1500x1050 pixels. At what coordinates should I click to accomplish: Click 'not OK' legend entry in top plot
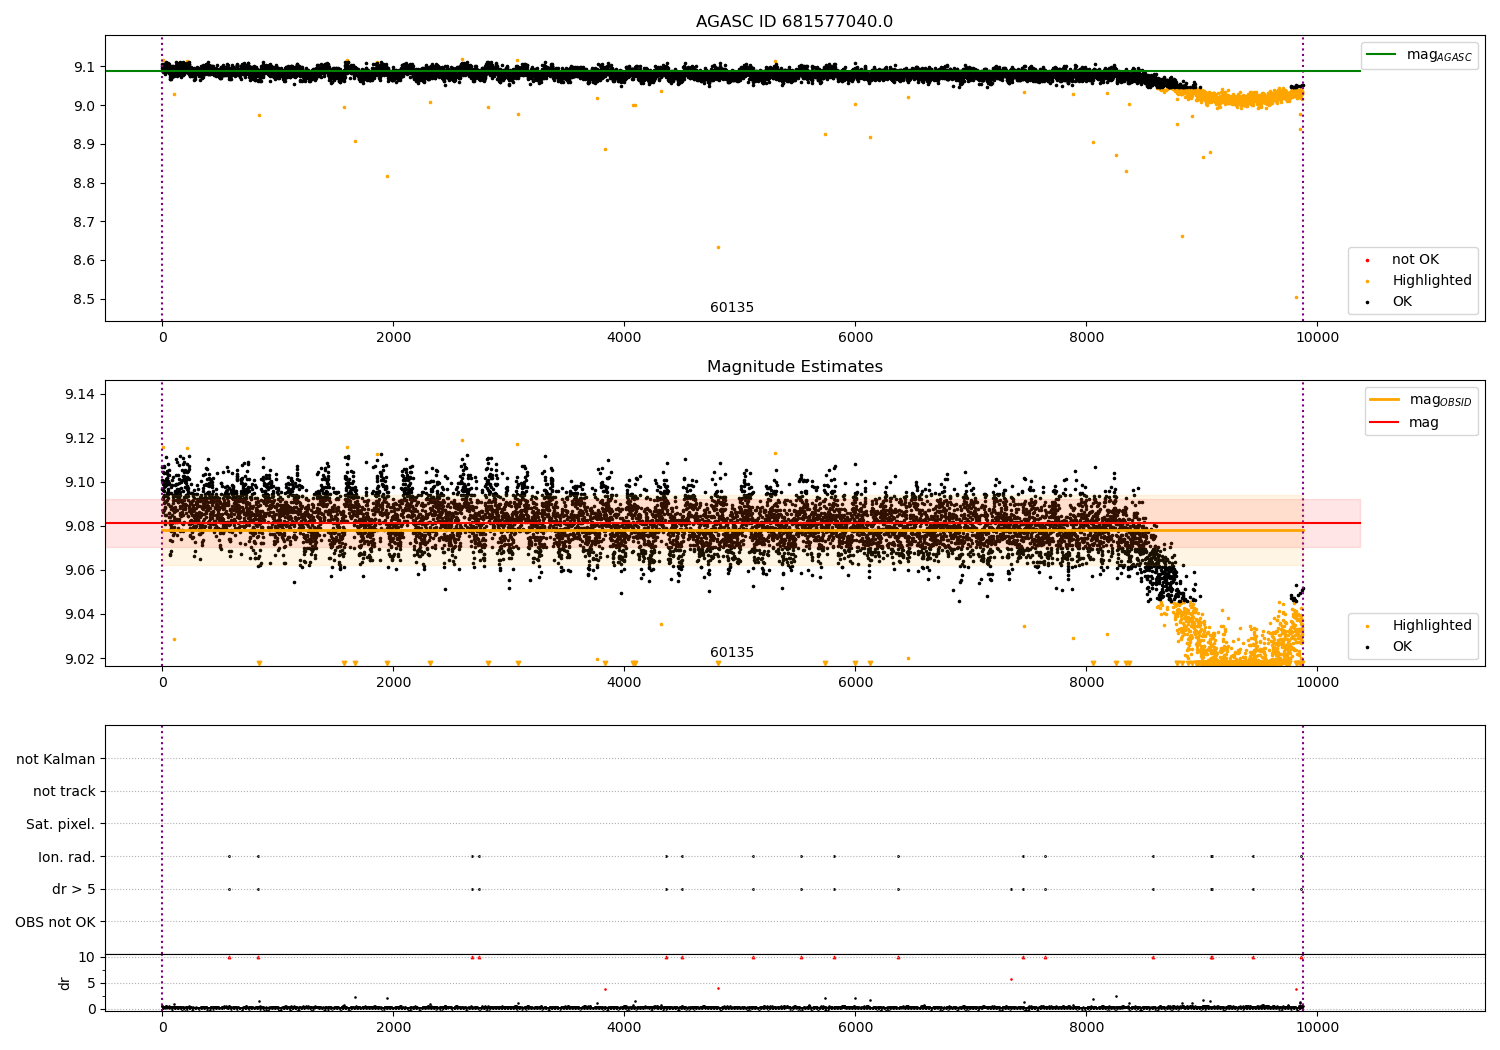coord(1415,260)
